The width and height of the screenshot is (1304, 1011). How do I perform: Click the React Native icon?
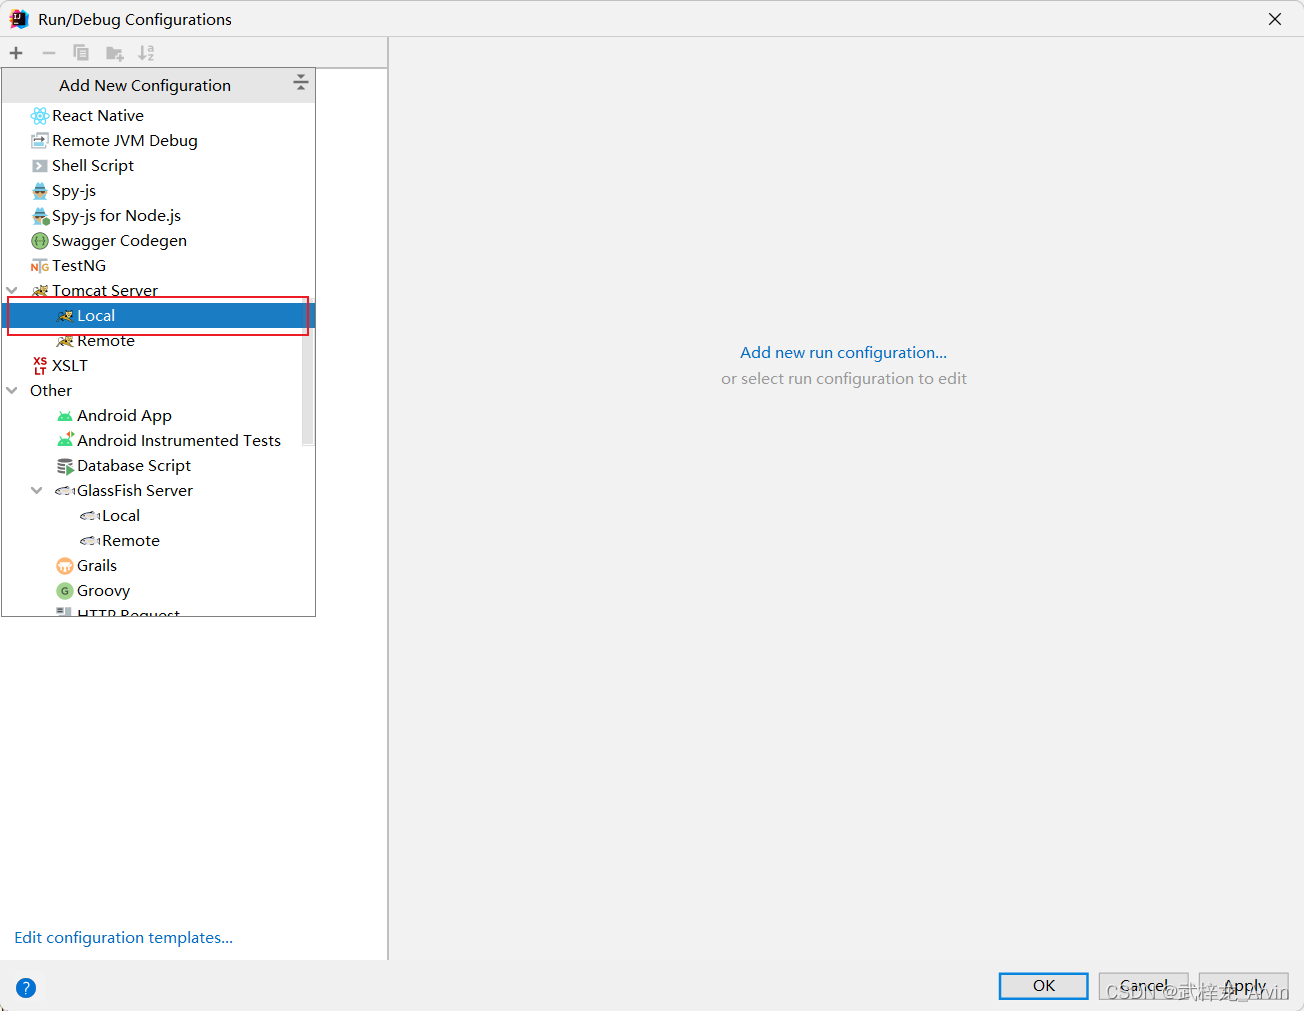[x=39, y=116]
